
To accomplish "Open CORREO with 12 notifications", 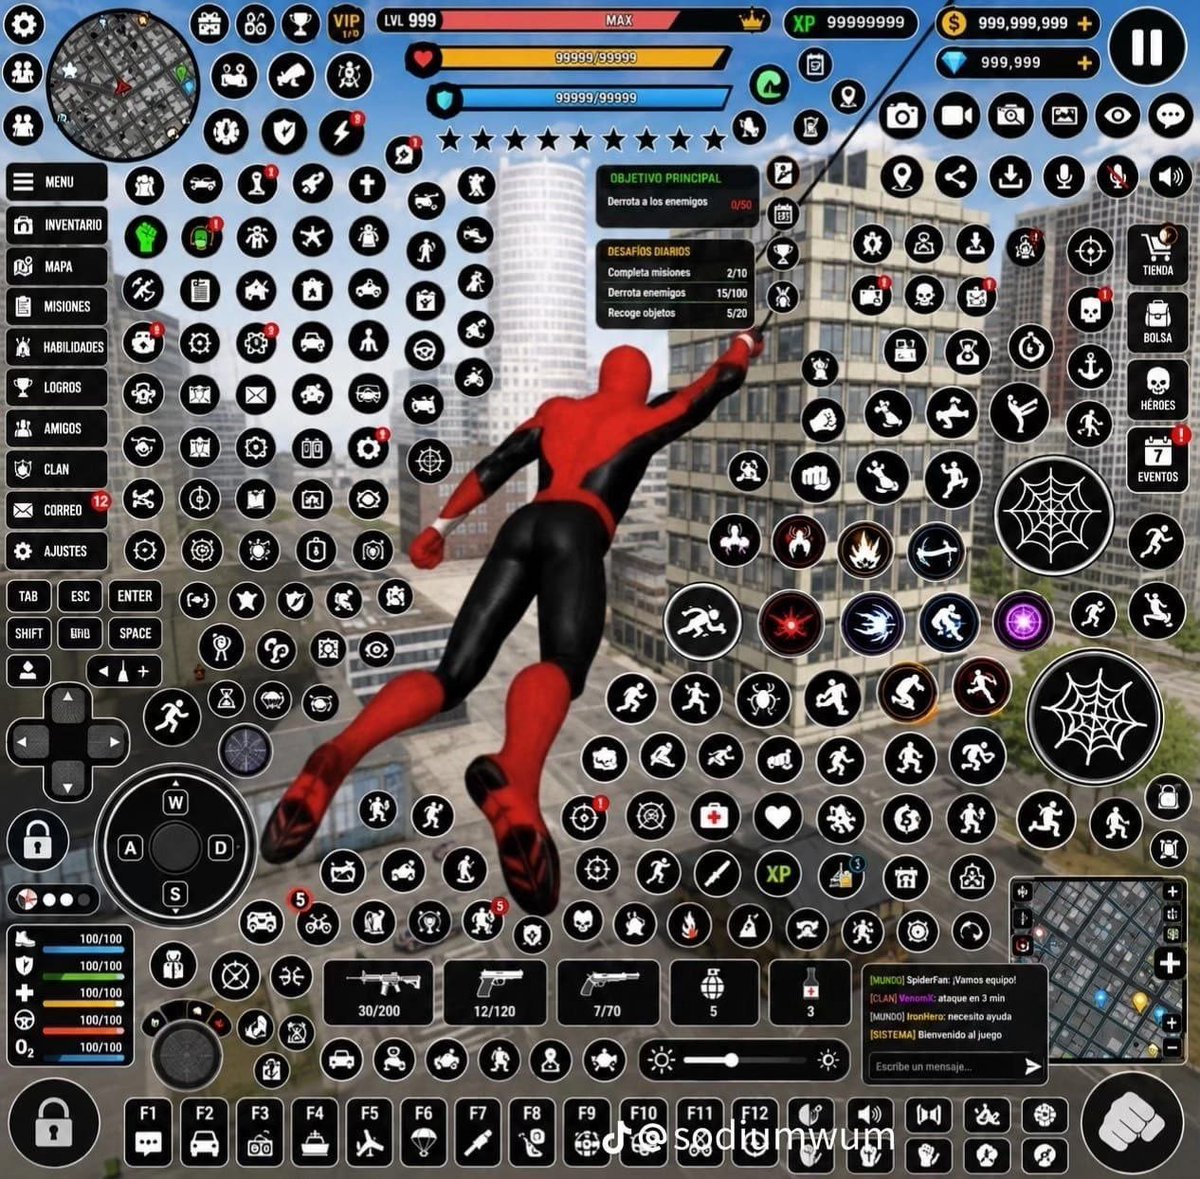I will [x=56, y=510].
